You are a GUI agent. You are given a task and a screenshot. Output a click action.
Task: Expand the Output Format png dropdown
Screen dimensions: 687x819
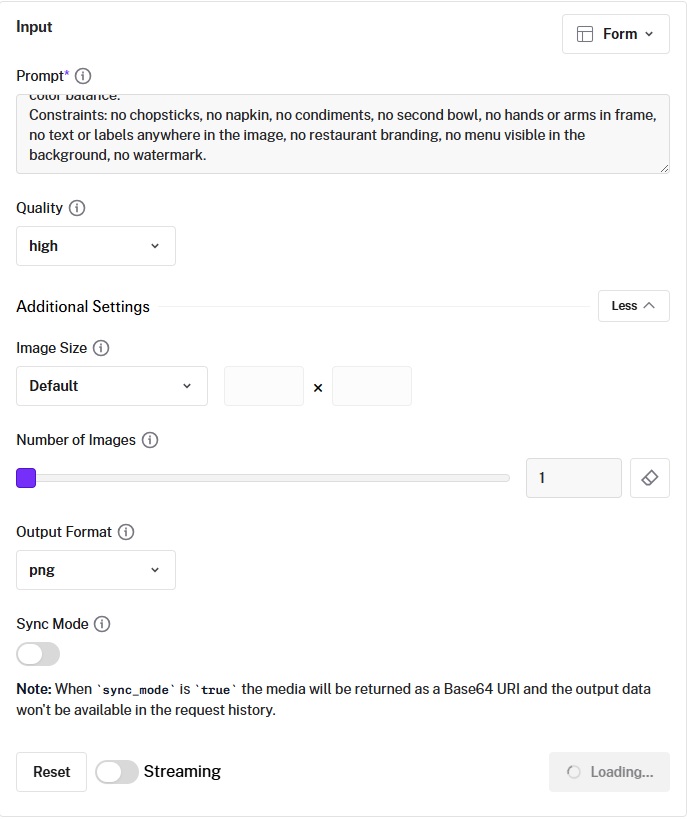(96, 570)
